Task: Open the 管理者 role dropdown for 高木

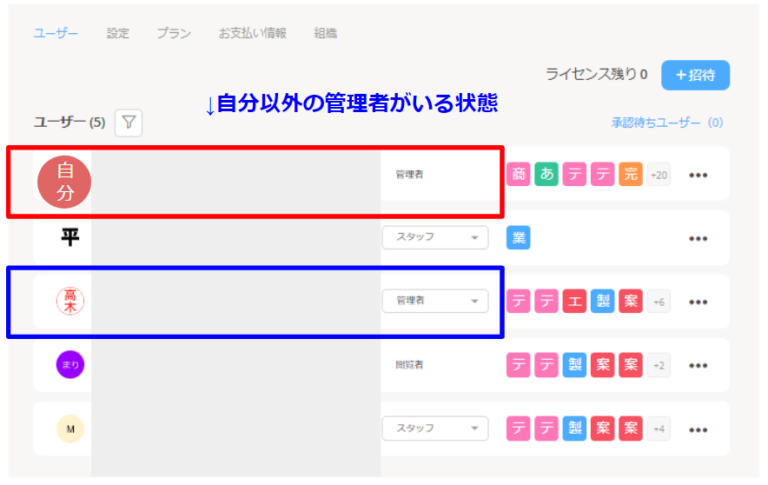Action: 435,301
